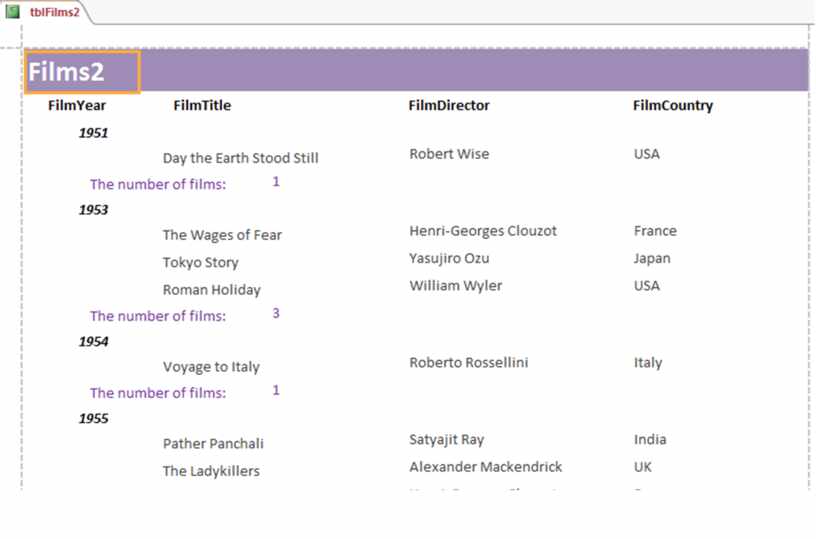Select the FilmDirector column header
The width and height of the screenshot is (816, 539).
(449, 106)
